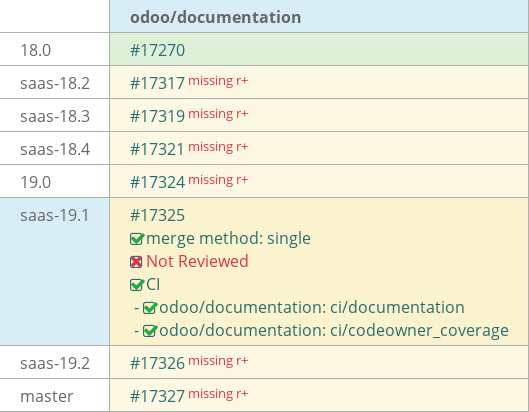Click the 'Not Reviewed' status text

tap(197, 262)
